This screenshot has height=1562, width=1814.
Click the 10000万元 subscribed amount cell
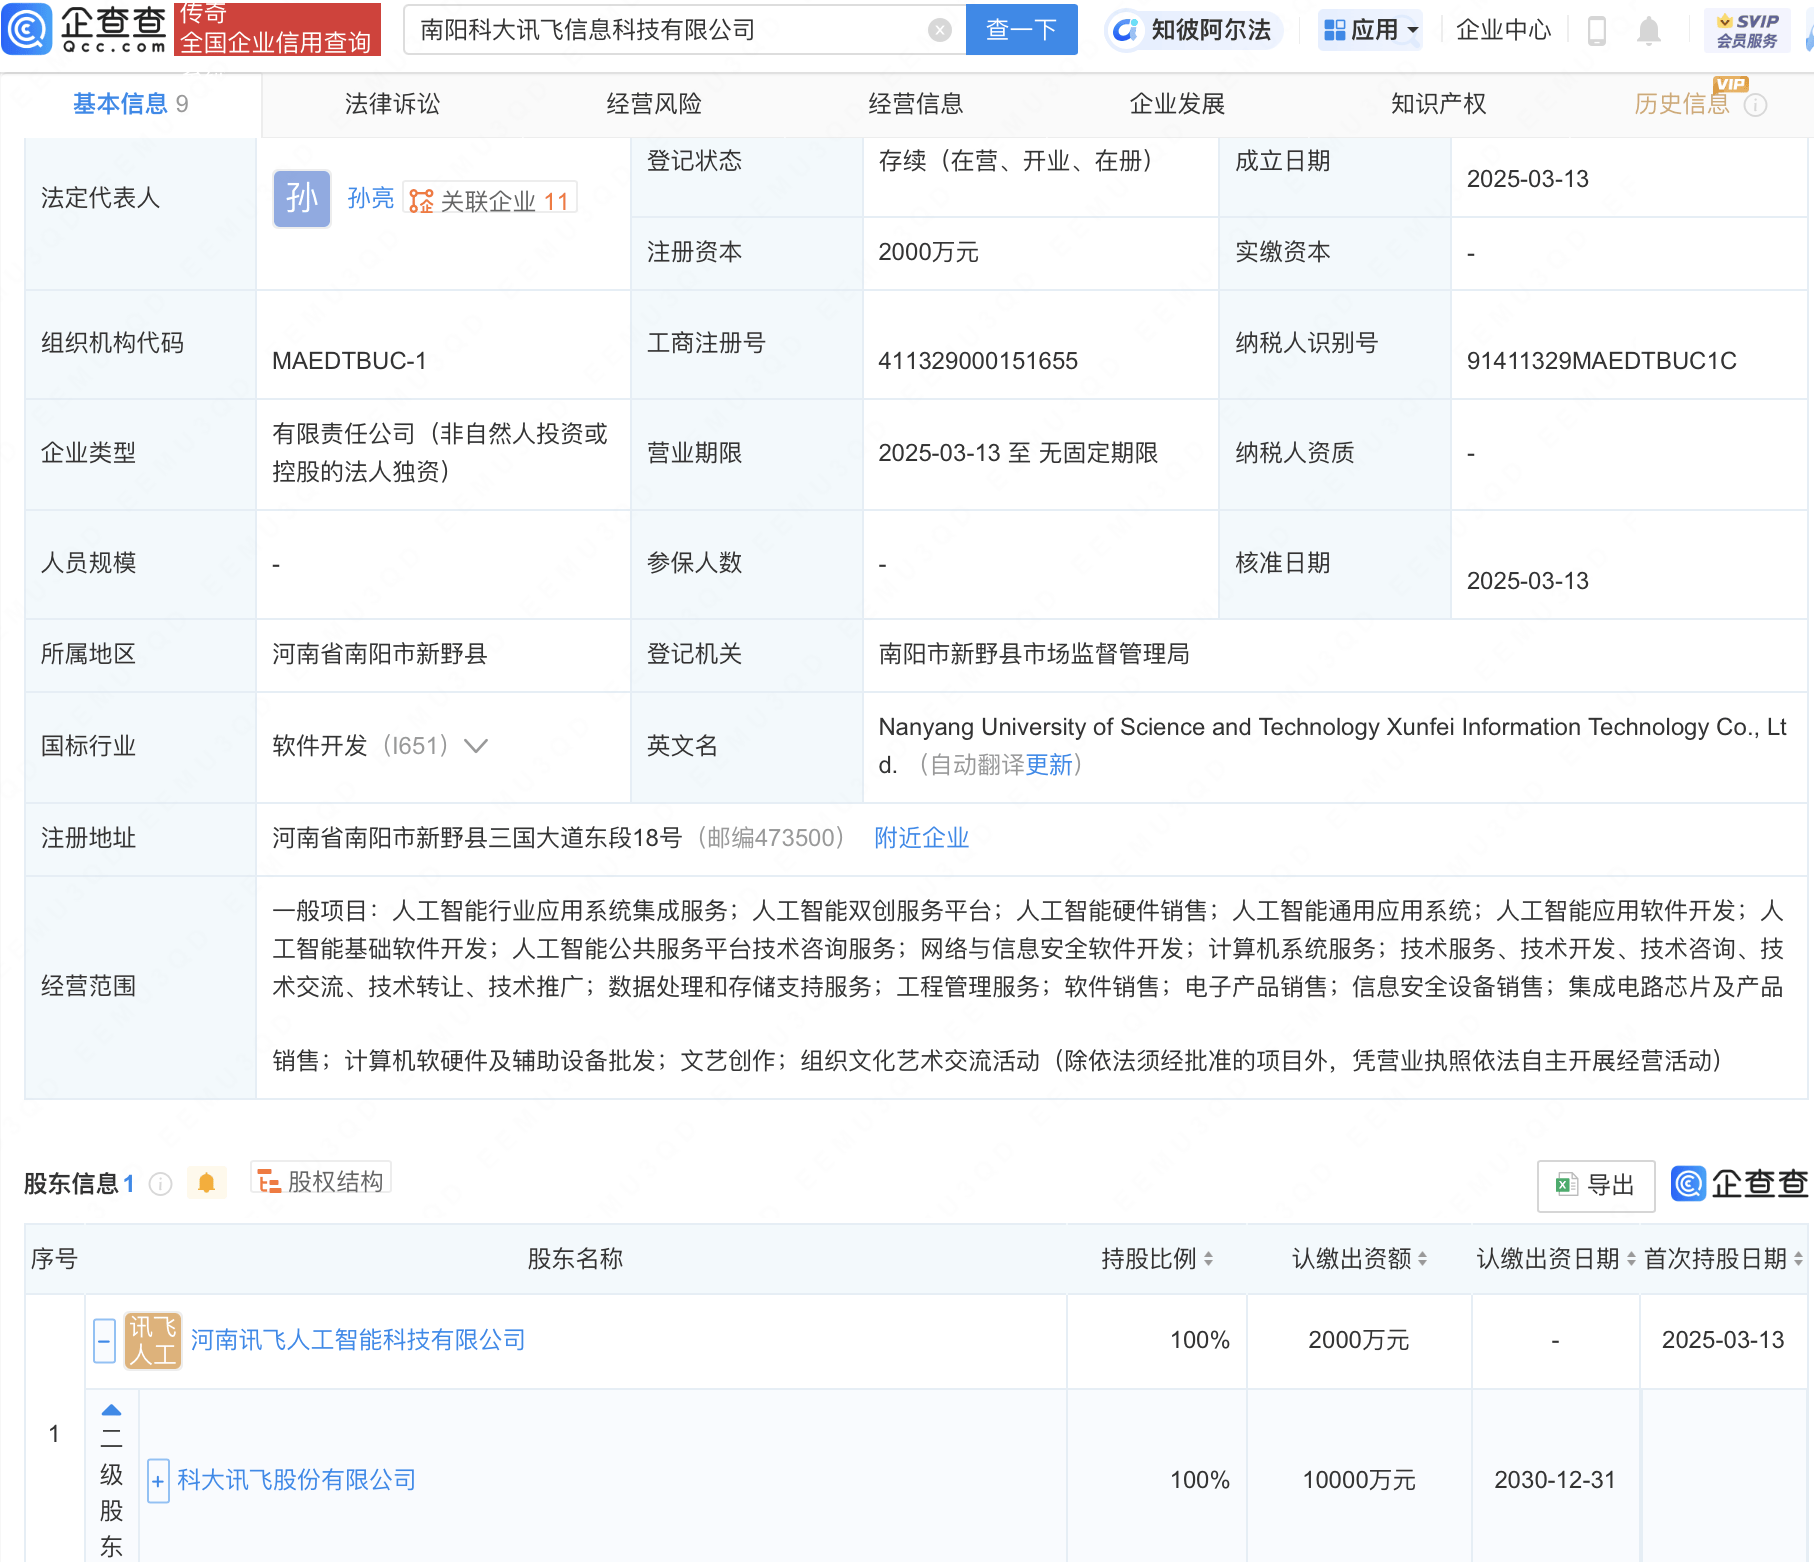tap(1359, 1480)
